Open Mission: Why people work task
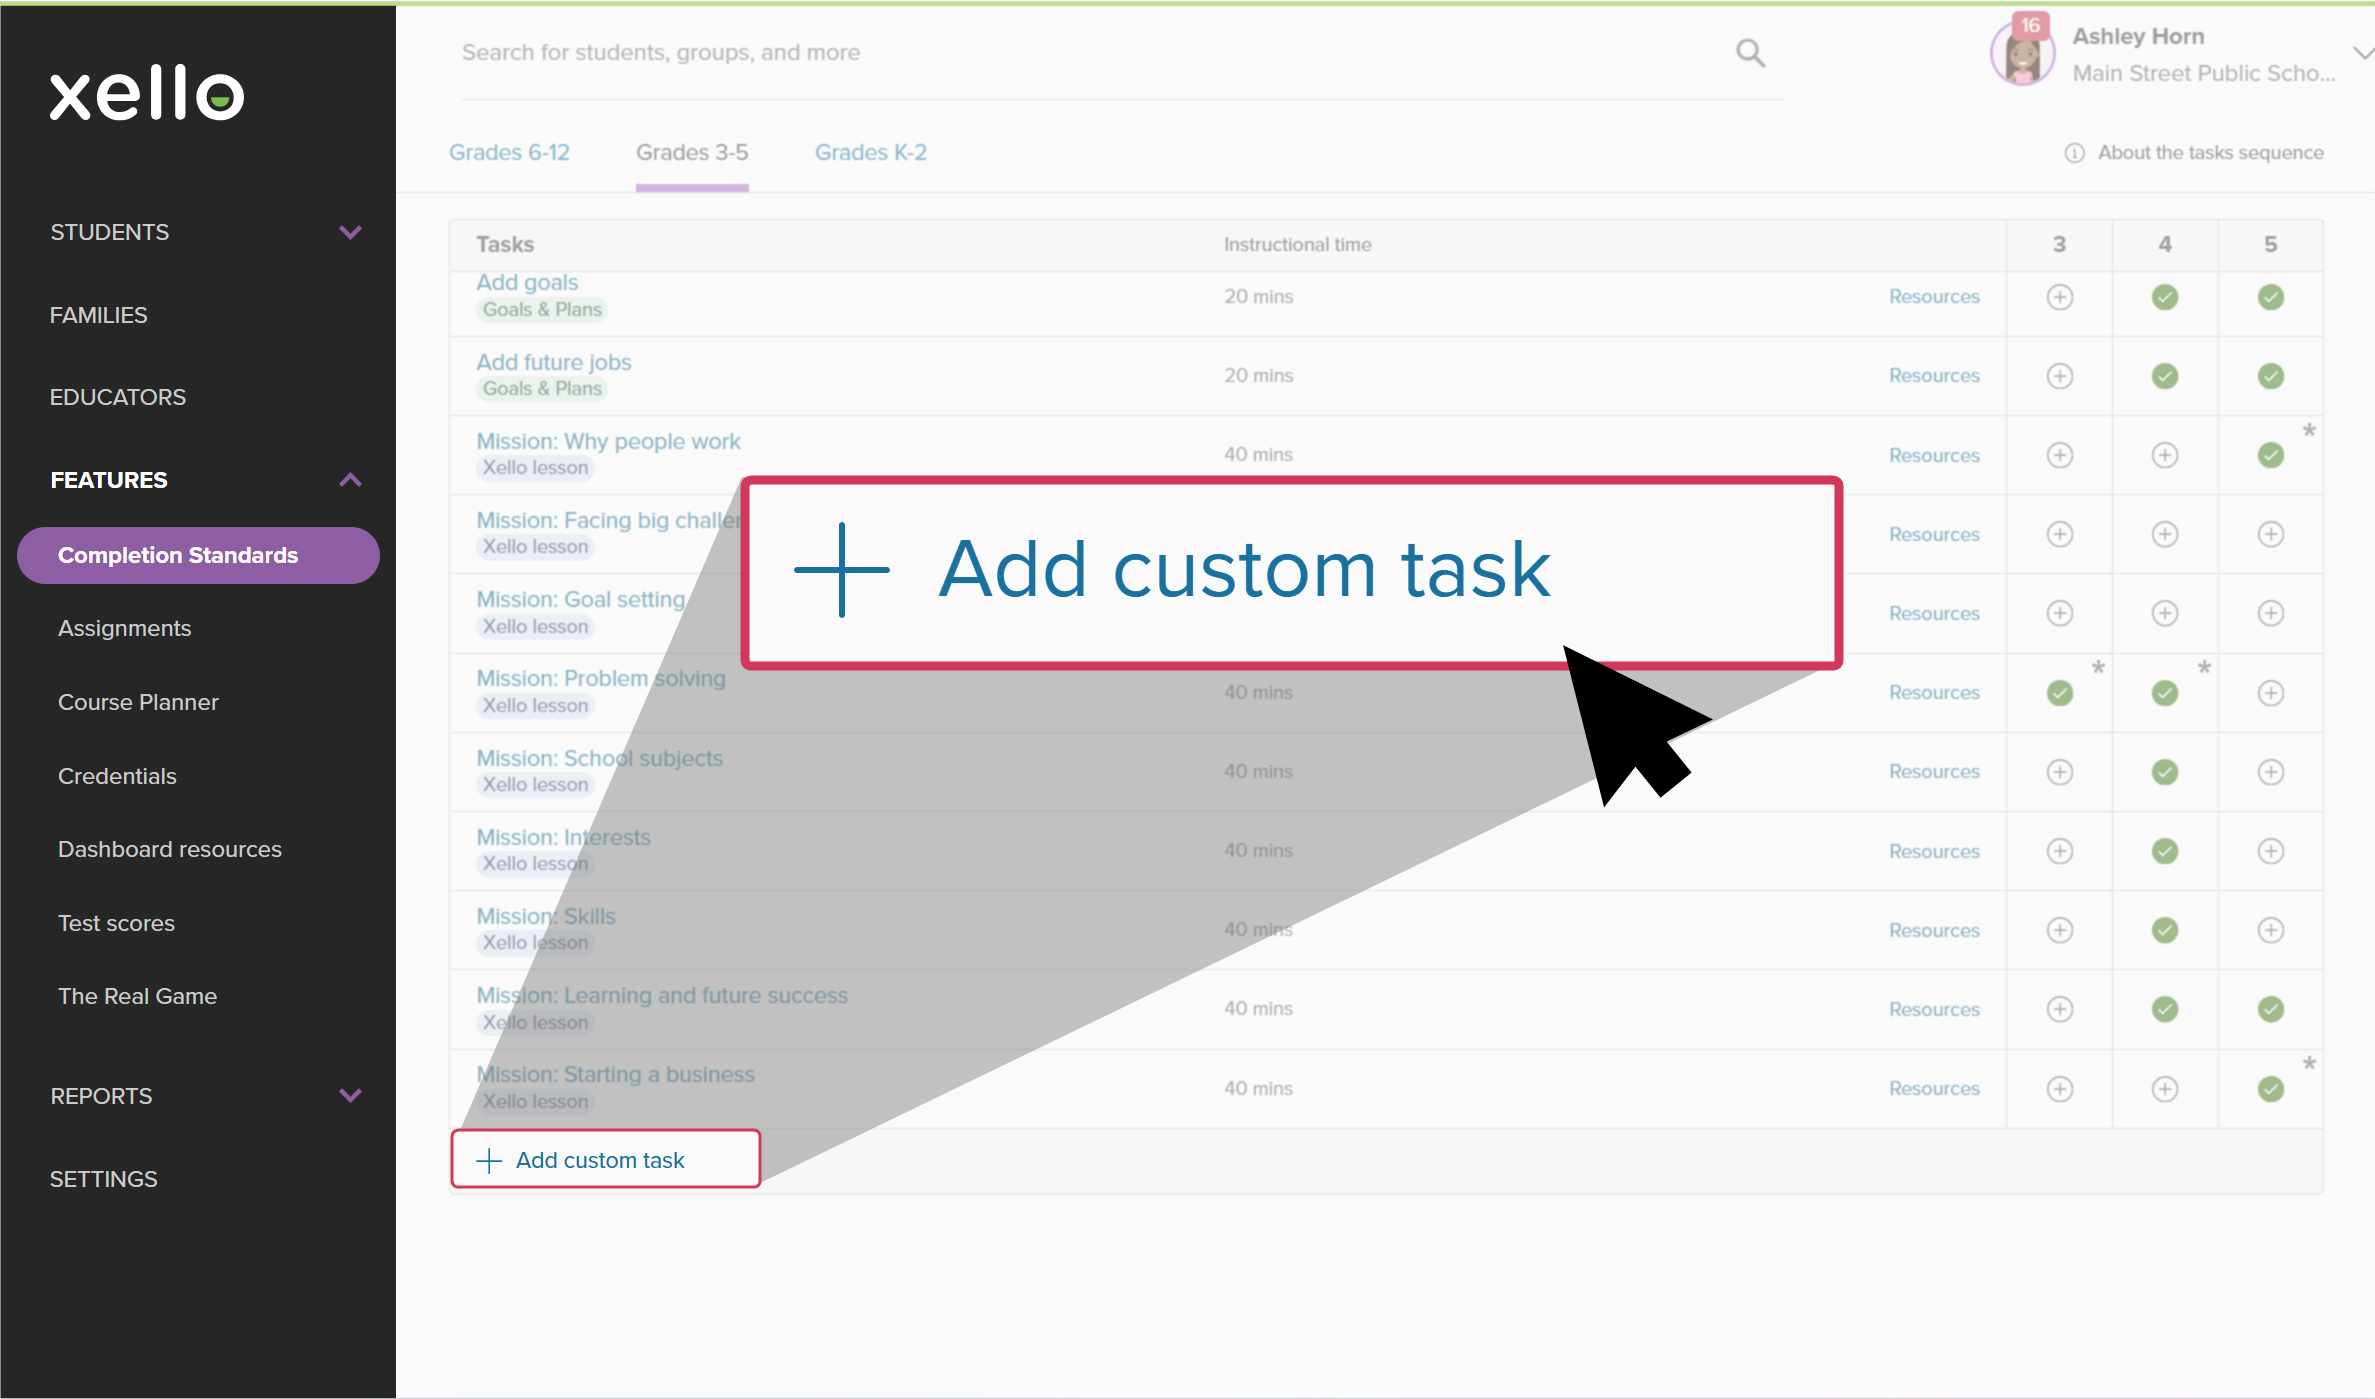 pos(608,441)
